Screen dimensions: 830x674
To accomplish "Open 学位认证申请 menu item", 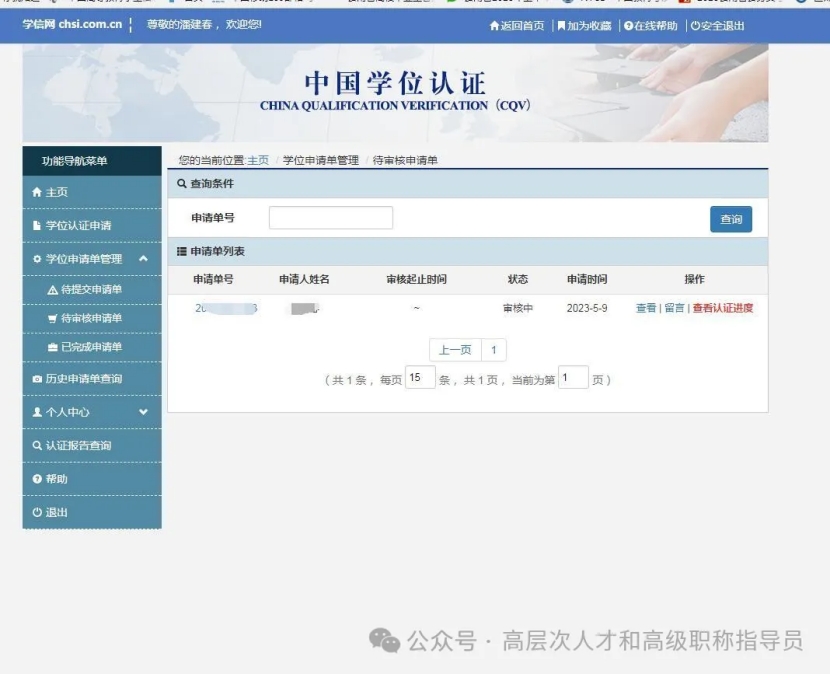I will pyautogui.click(x=92, y=226).
